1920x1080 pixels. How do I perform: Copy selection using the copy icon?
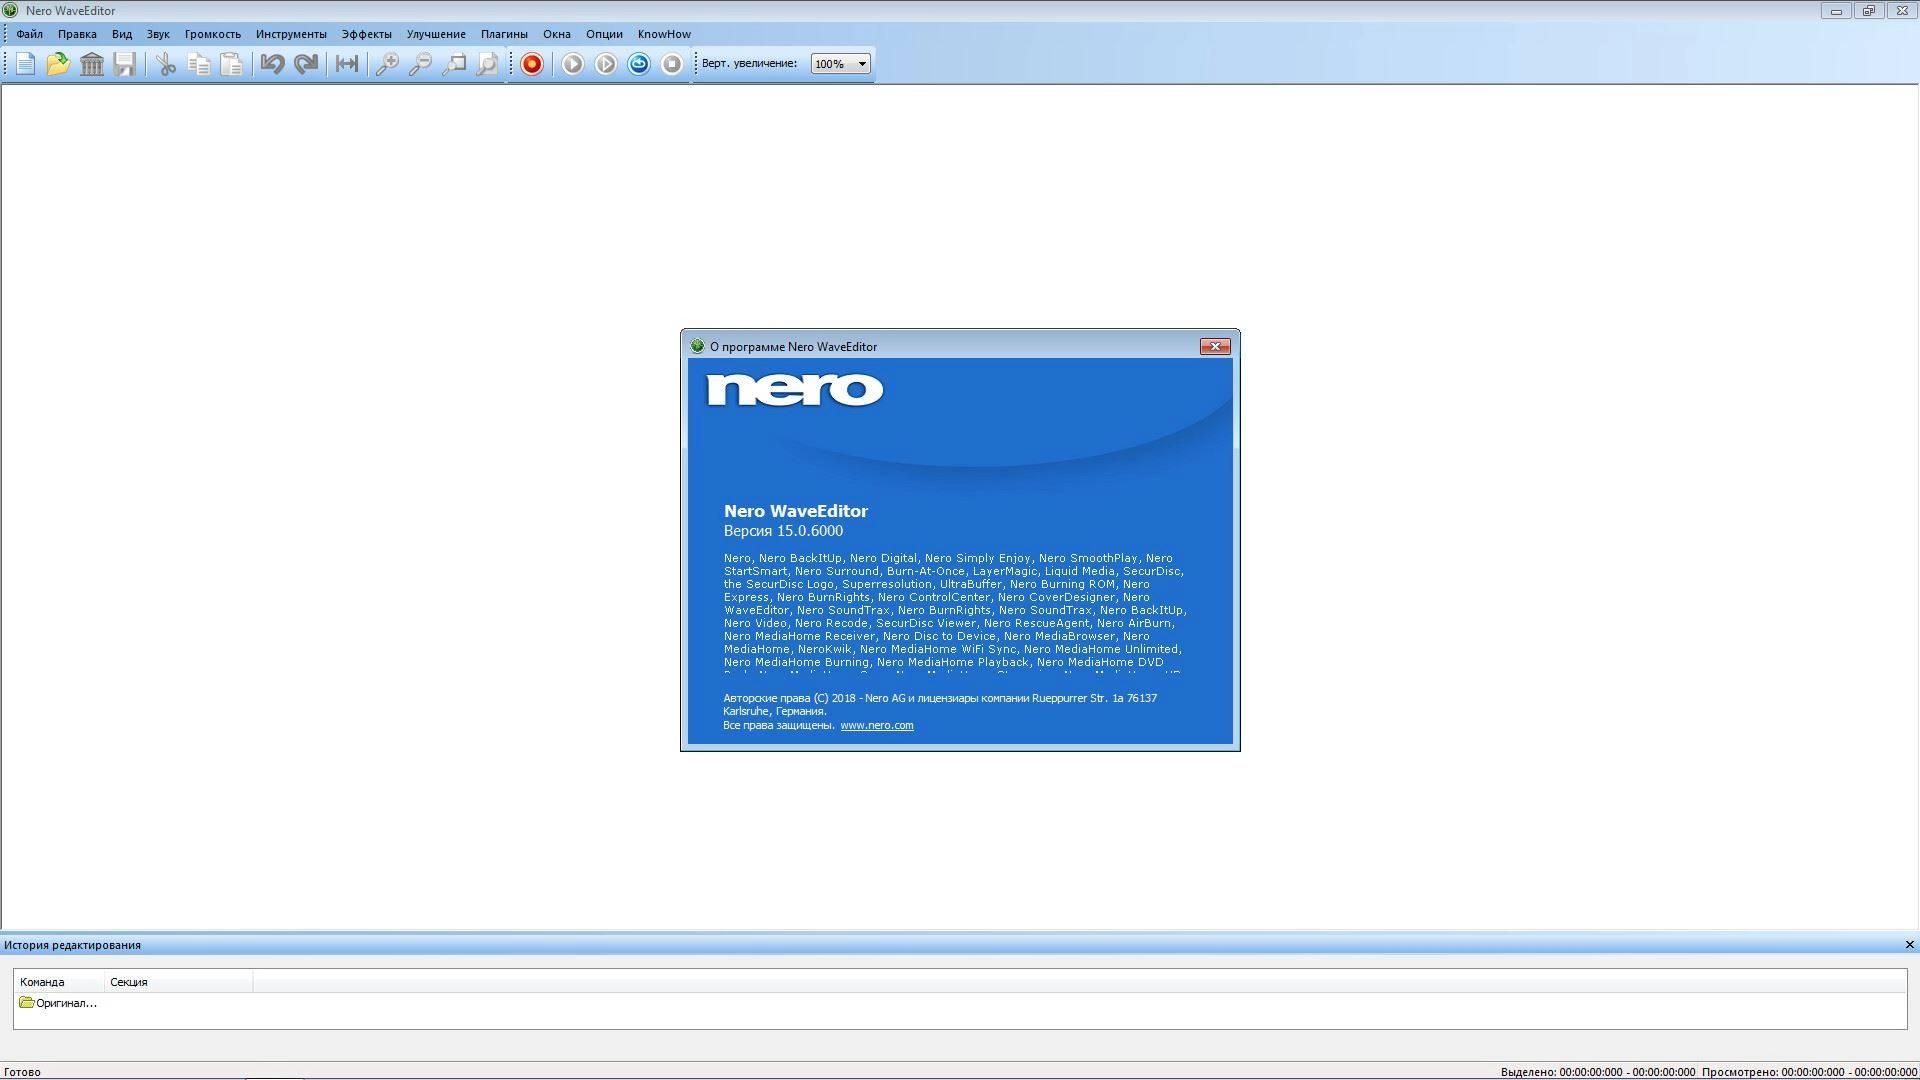pos(199,64)
